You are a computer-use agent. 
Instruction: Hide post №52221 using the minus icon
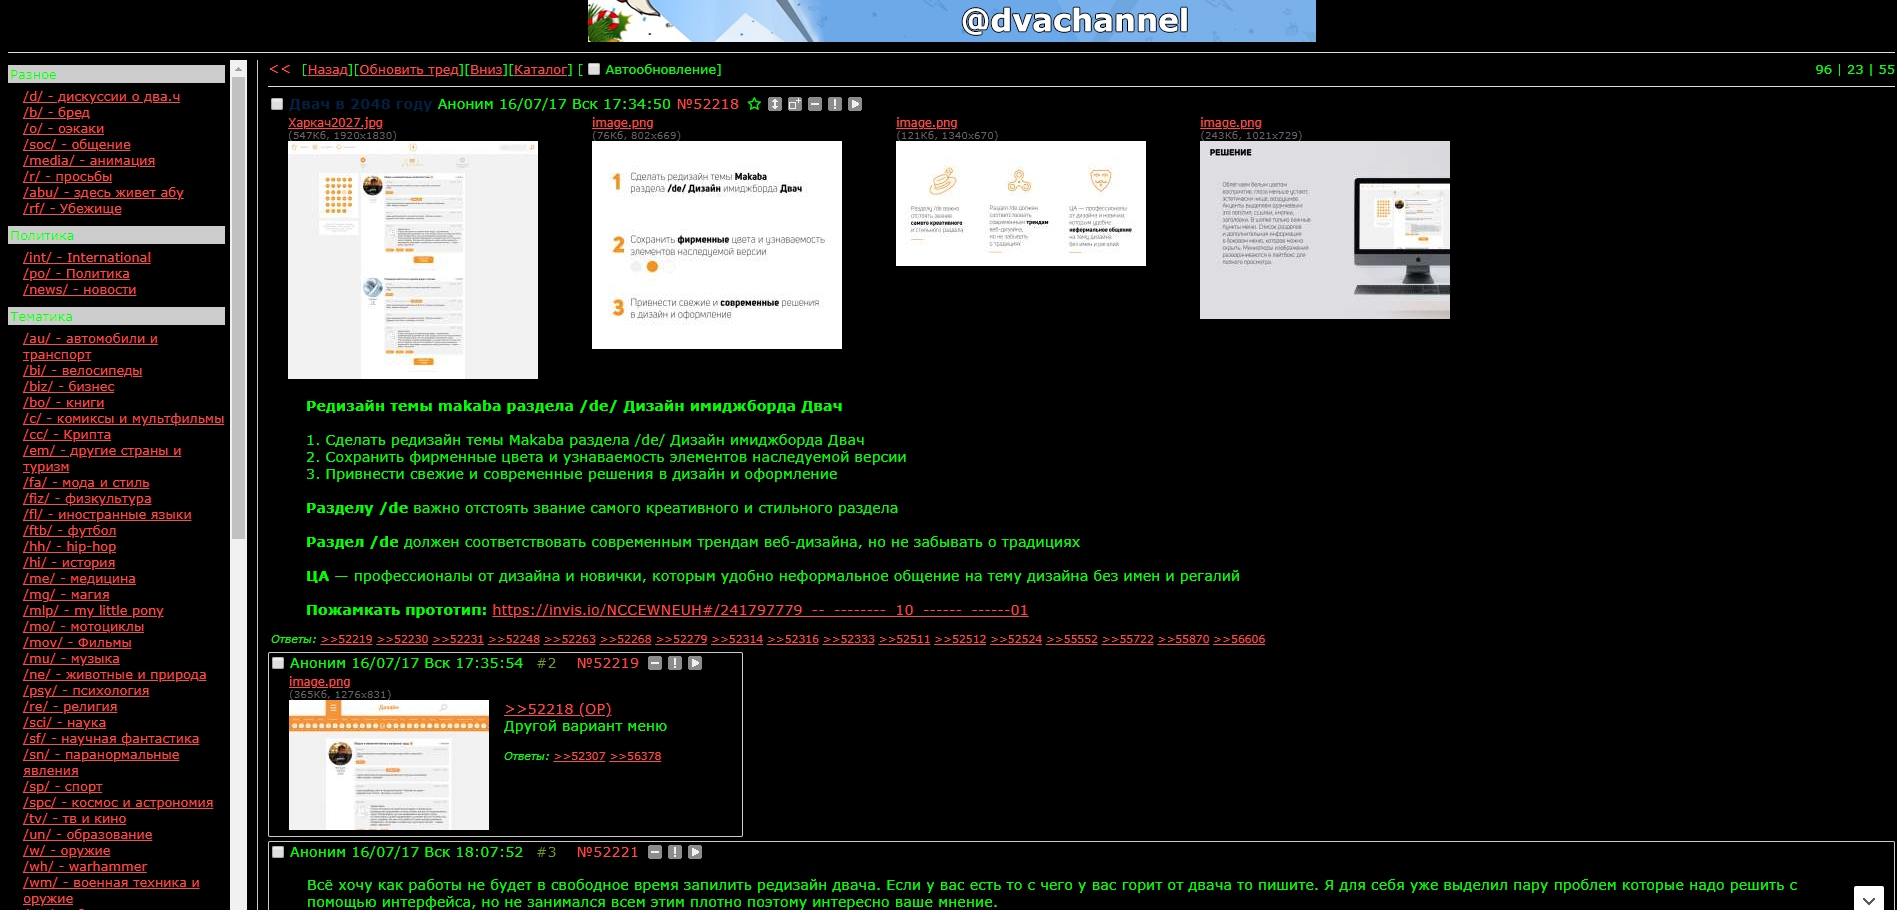click(x=655, y=852)
